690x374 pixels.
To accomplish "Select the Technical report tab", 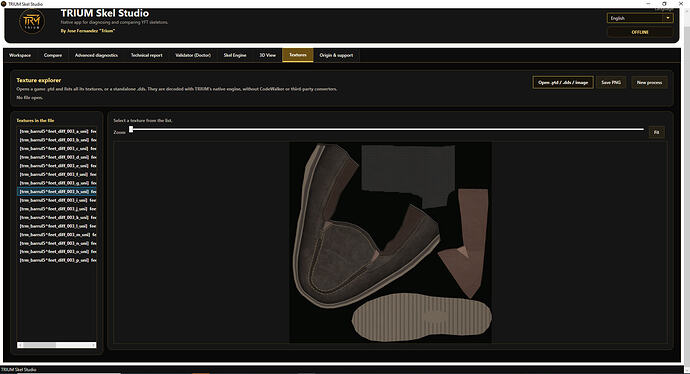I will click(147, 55).
